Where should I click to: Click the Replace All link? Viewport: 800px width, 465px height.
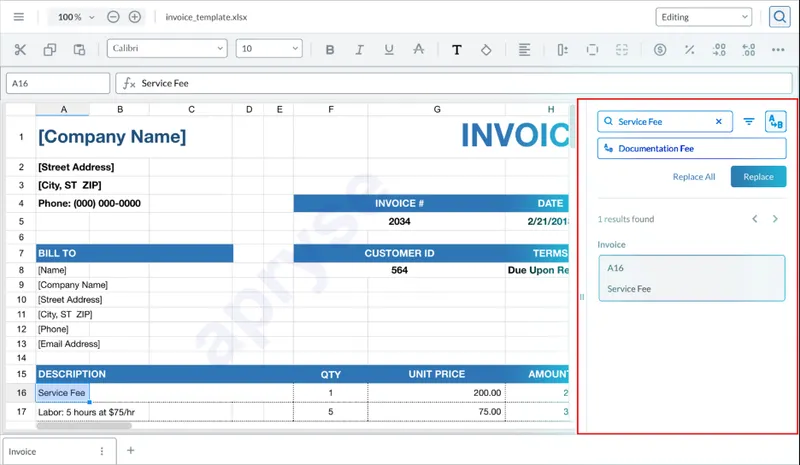tap(694, 177)
